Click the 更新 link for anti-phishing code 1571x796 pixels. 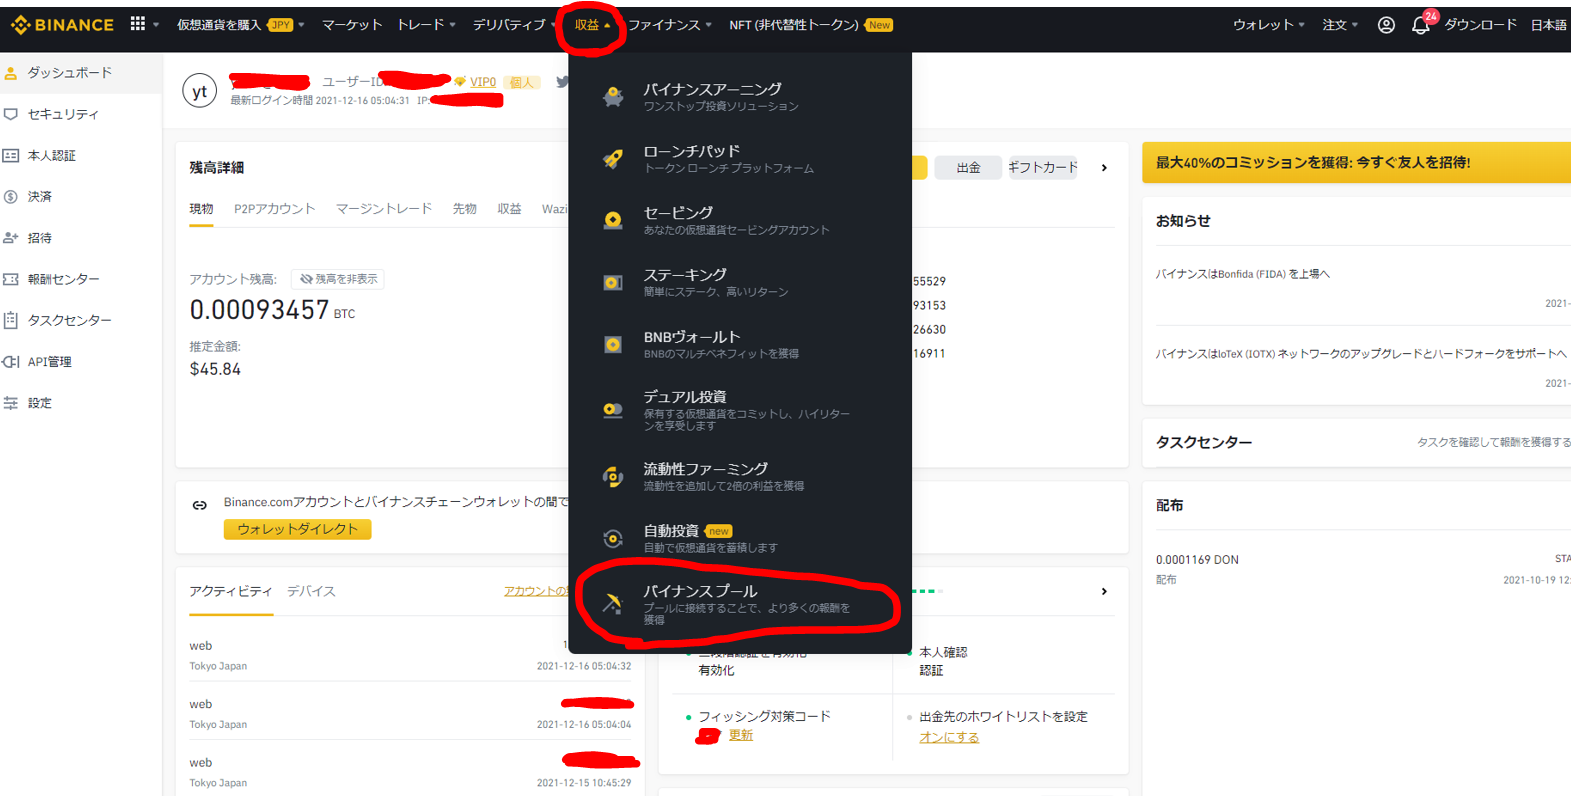click(741, 735)
